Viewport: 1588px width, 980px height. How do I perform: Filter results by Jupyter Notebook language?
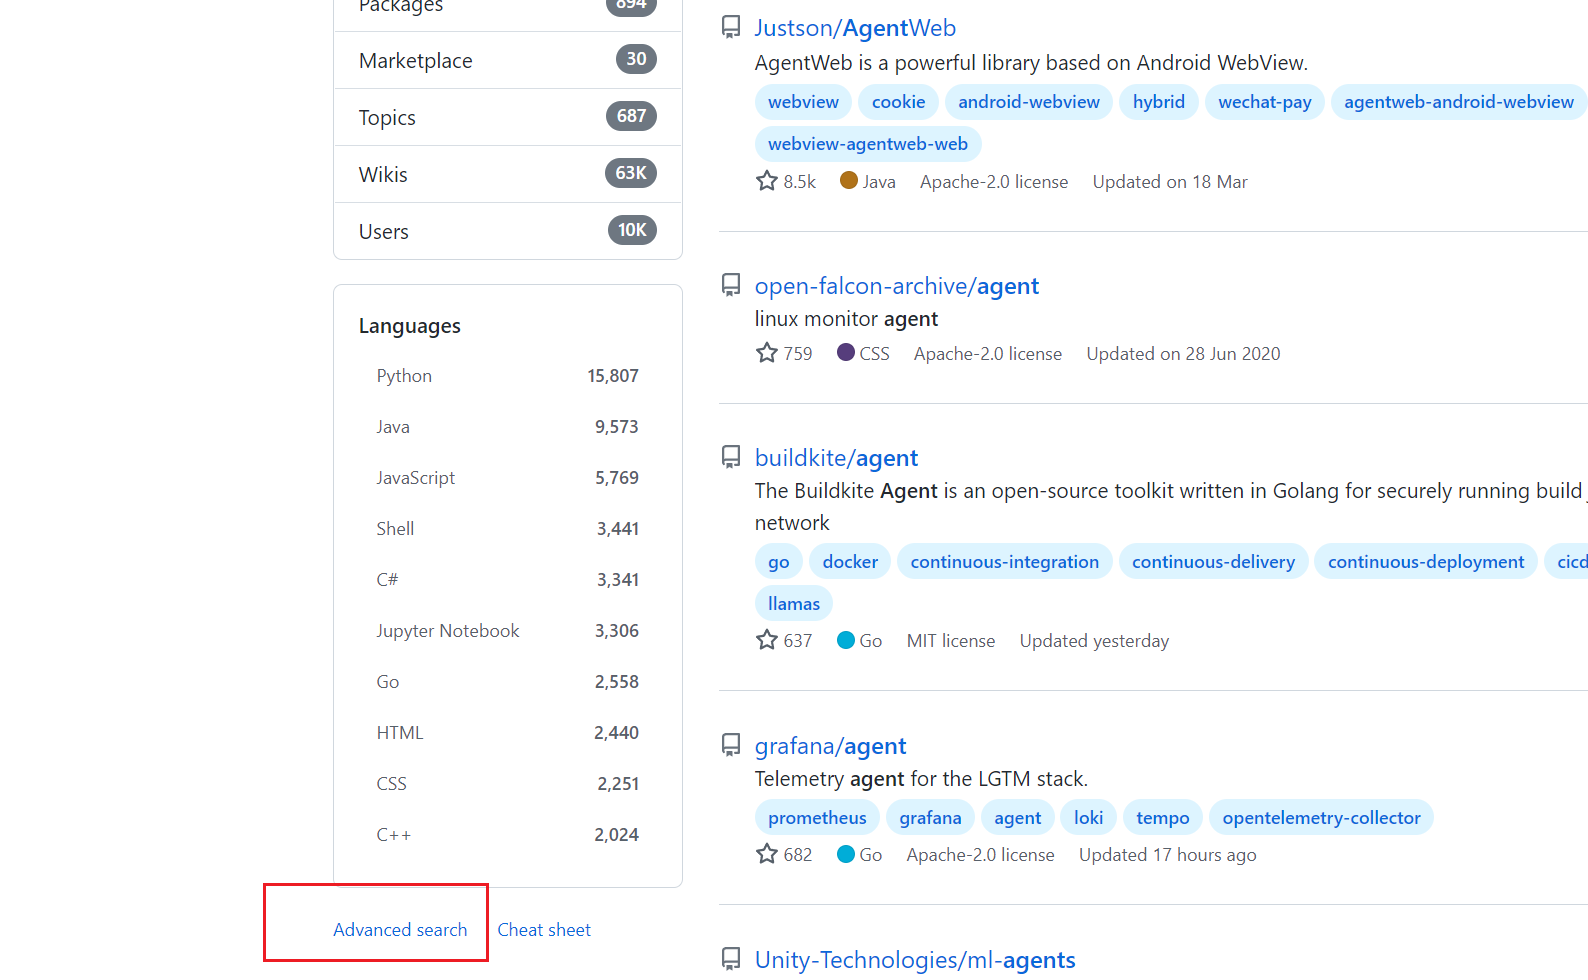click(x=508, y=631)
